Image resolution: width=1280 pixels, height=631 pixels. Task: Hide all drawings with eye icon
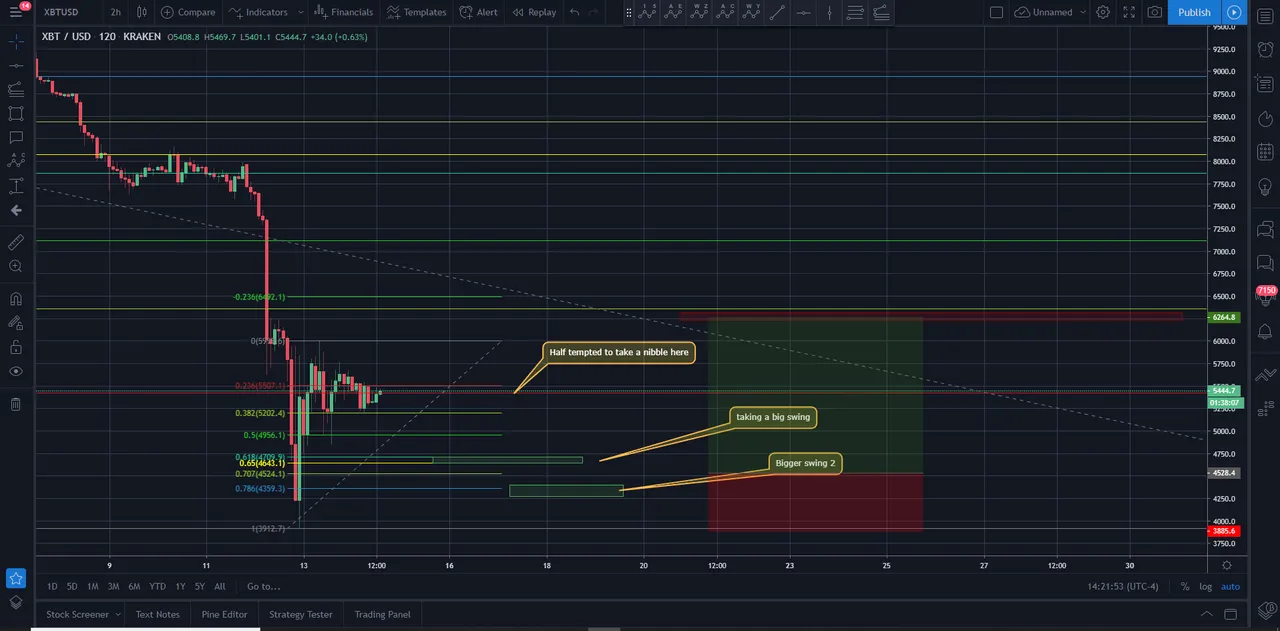[15, 371]
